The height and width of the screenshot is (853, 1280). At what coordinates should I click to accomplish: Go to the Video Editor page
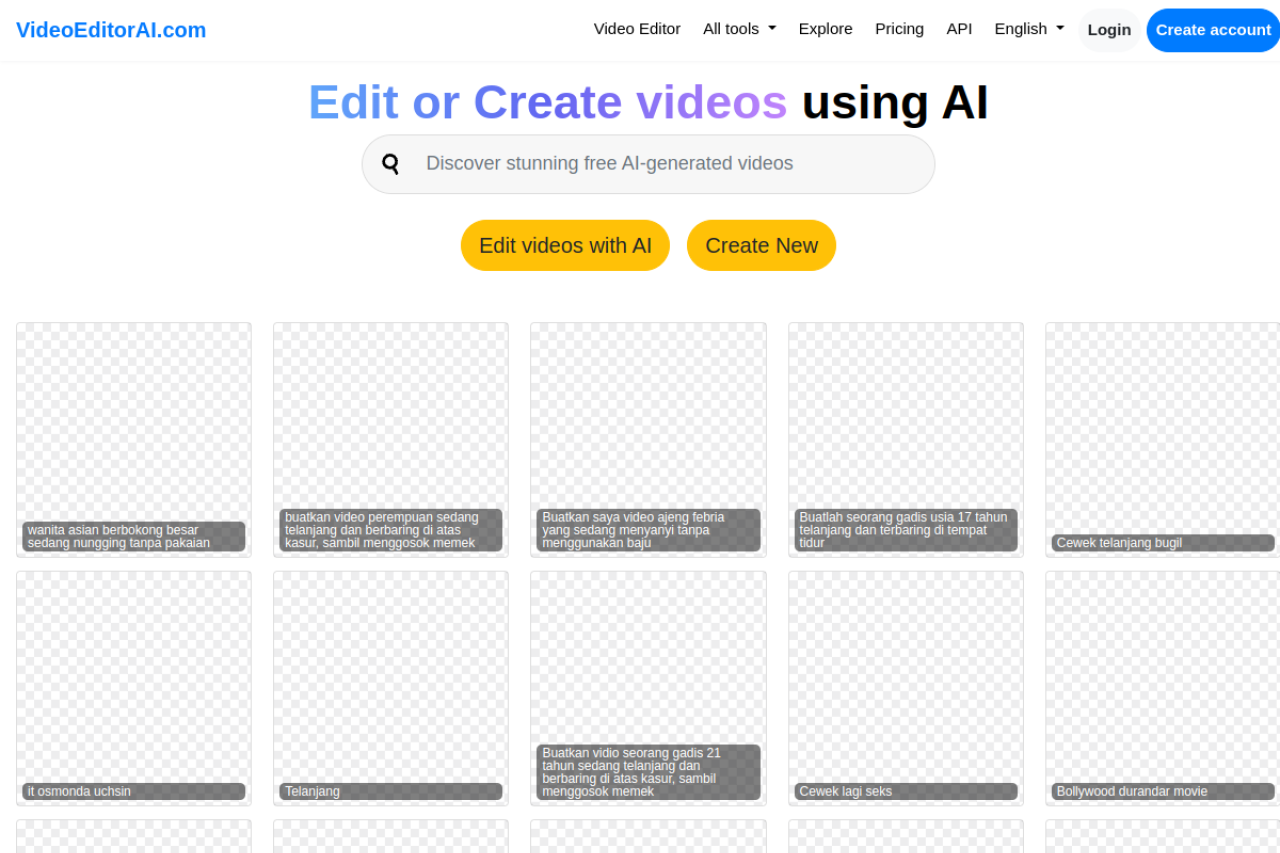(x=637, y=29)
